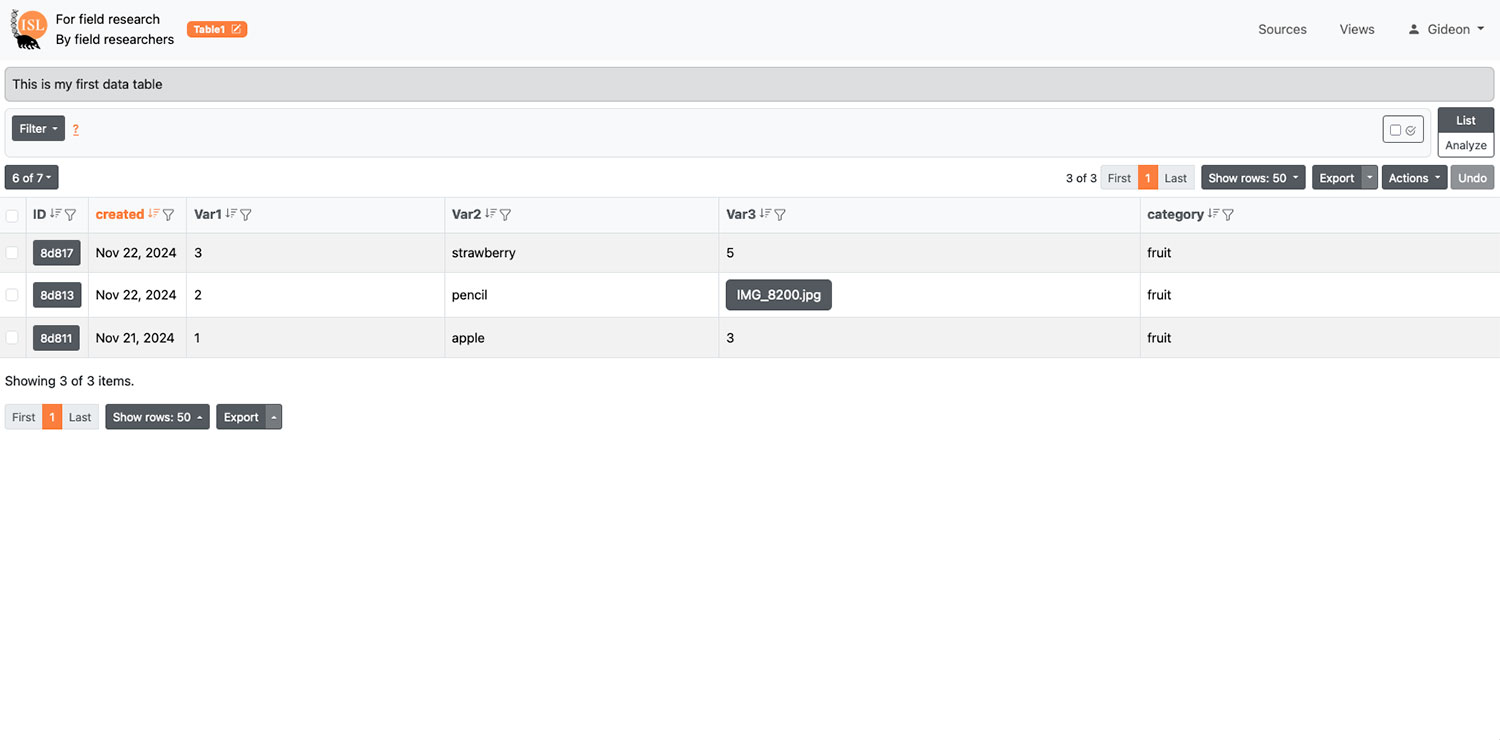Click the orange question mark help icon
Image resolution: width=1500 pixels, height=740 pixels.
tap(76, 129)
